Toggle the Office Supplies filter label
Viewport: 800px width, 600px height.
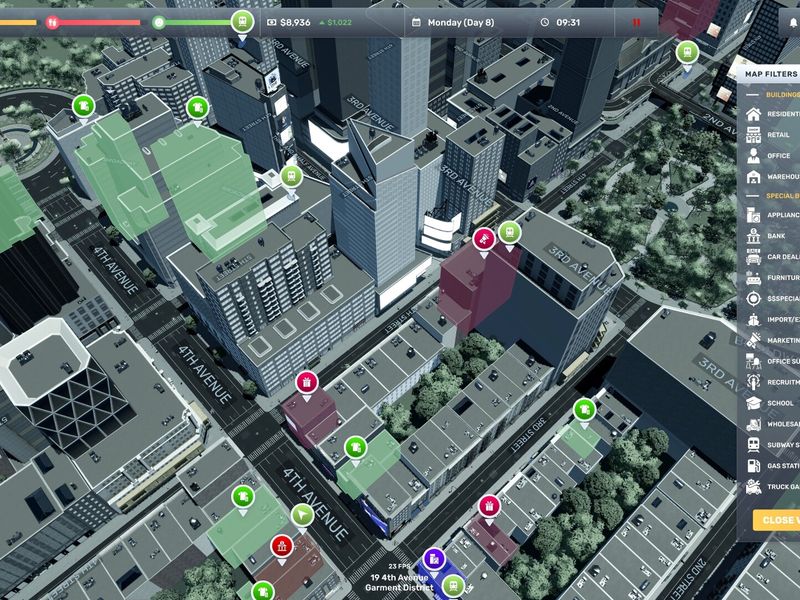(x=783, y=361)
